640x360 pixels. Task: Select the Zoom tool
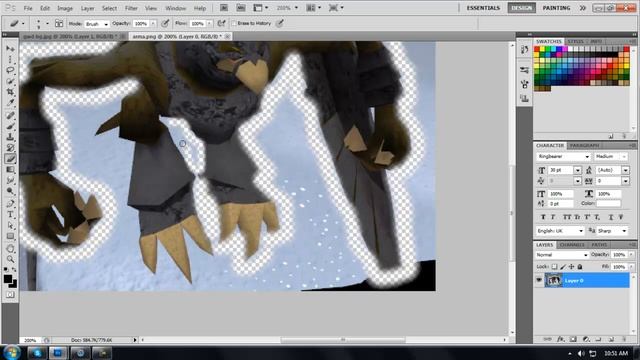pyautogui.click(x=10, y=259)
